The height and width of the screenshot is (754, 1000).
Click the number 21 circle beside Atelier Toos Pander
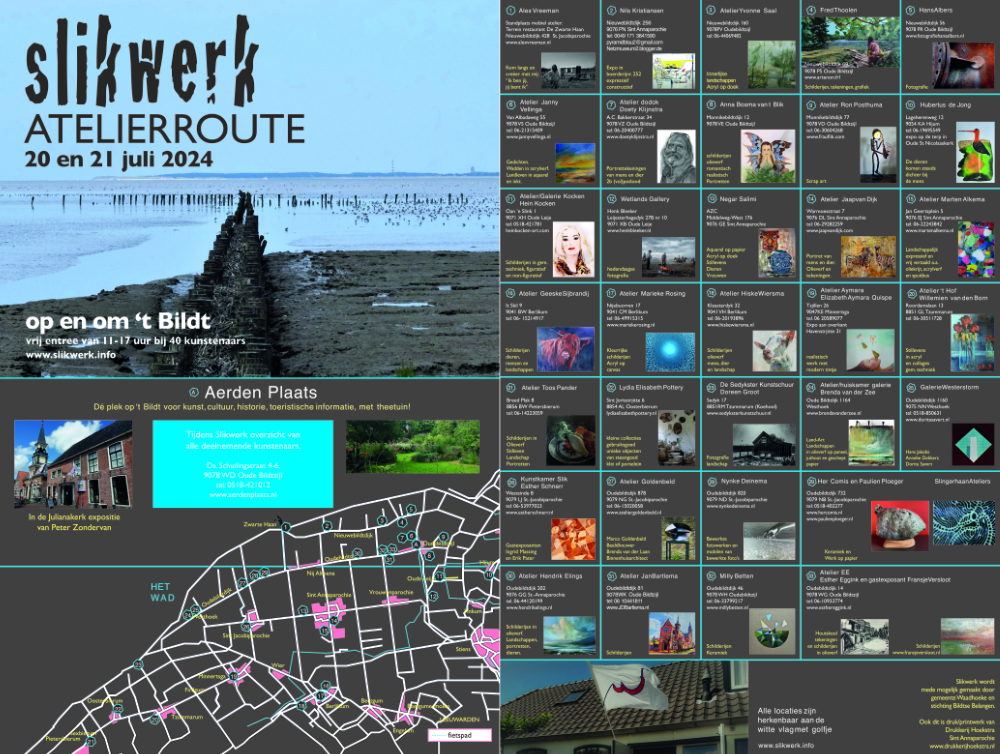pos(510,387)
